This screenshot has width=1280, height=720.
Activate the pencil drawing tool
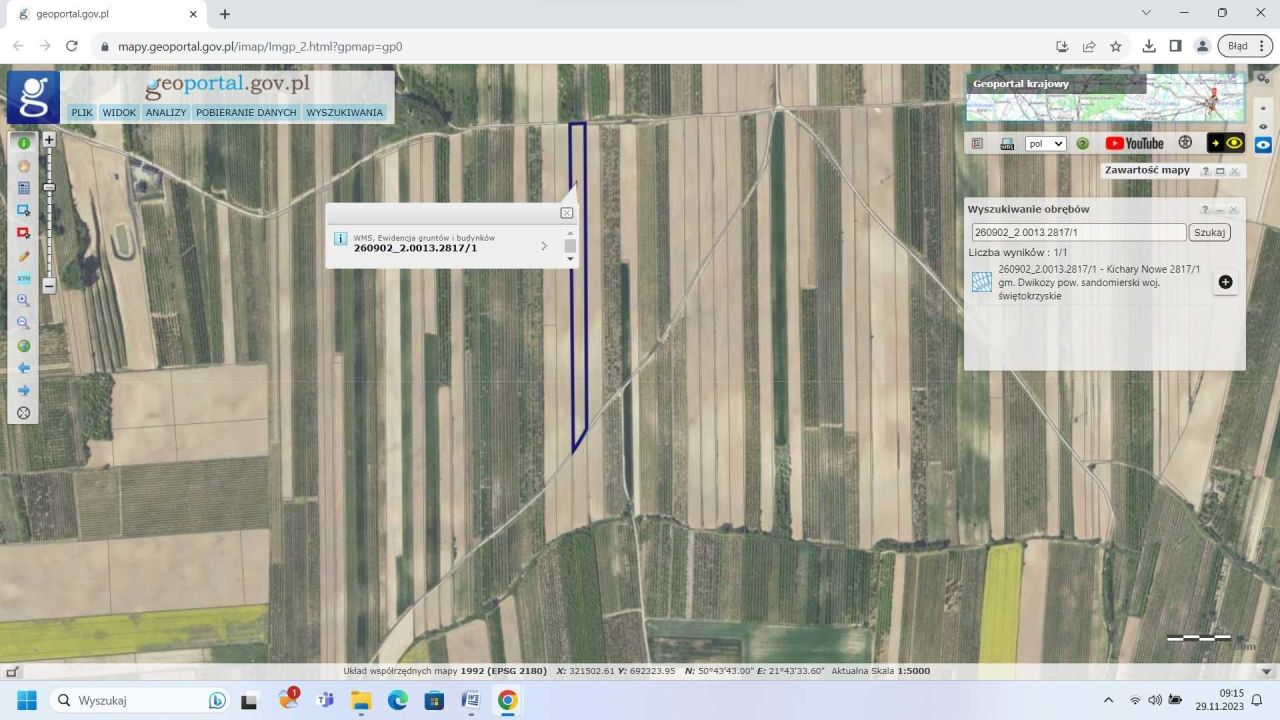pos(24,256)
